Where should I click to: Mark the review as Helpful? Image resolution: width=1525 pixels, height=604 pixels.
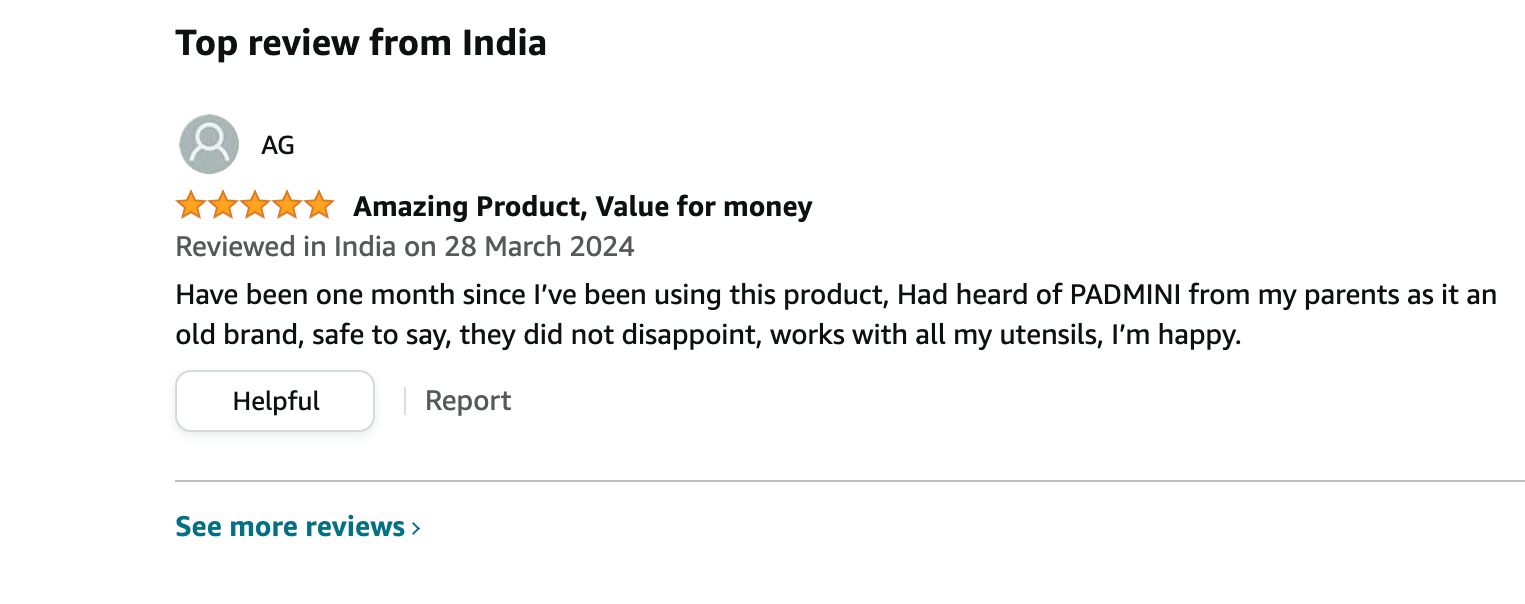(x=275, y=401)
